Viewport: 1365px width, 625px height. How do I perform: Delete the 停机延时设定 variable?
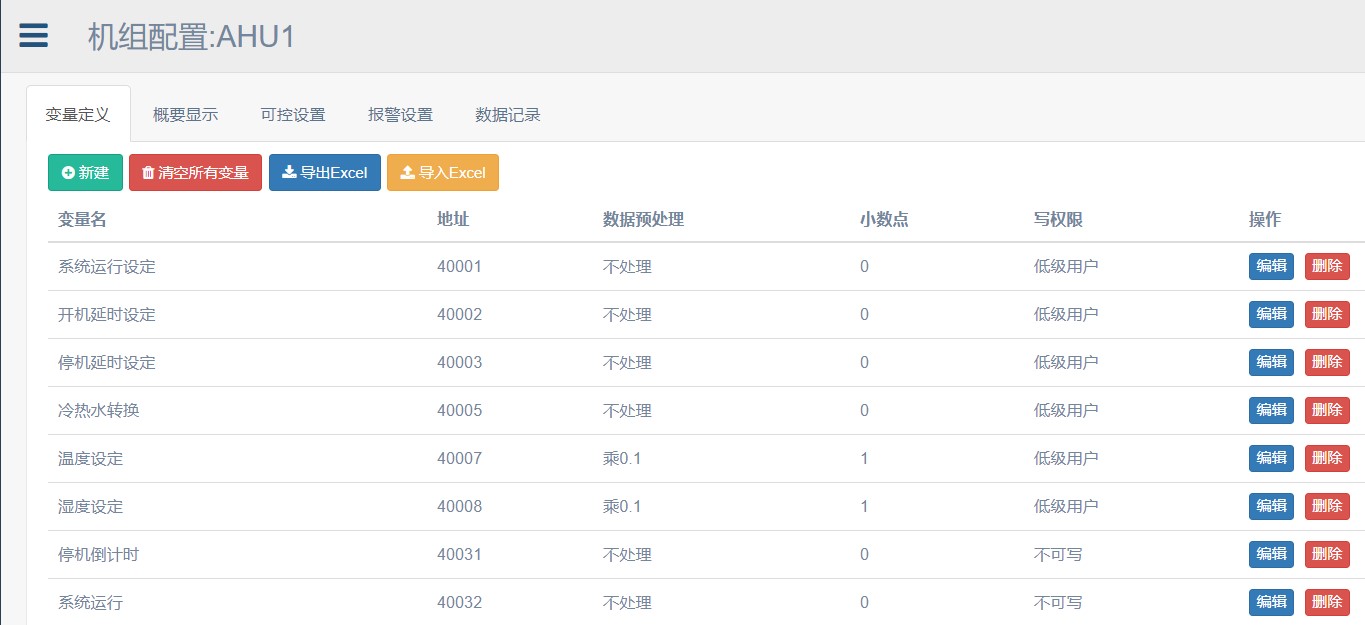pos(1327,362)
